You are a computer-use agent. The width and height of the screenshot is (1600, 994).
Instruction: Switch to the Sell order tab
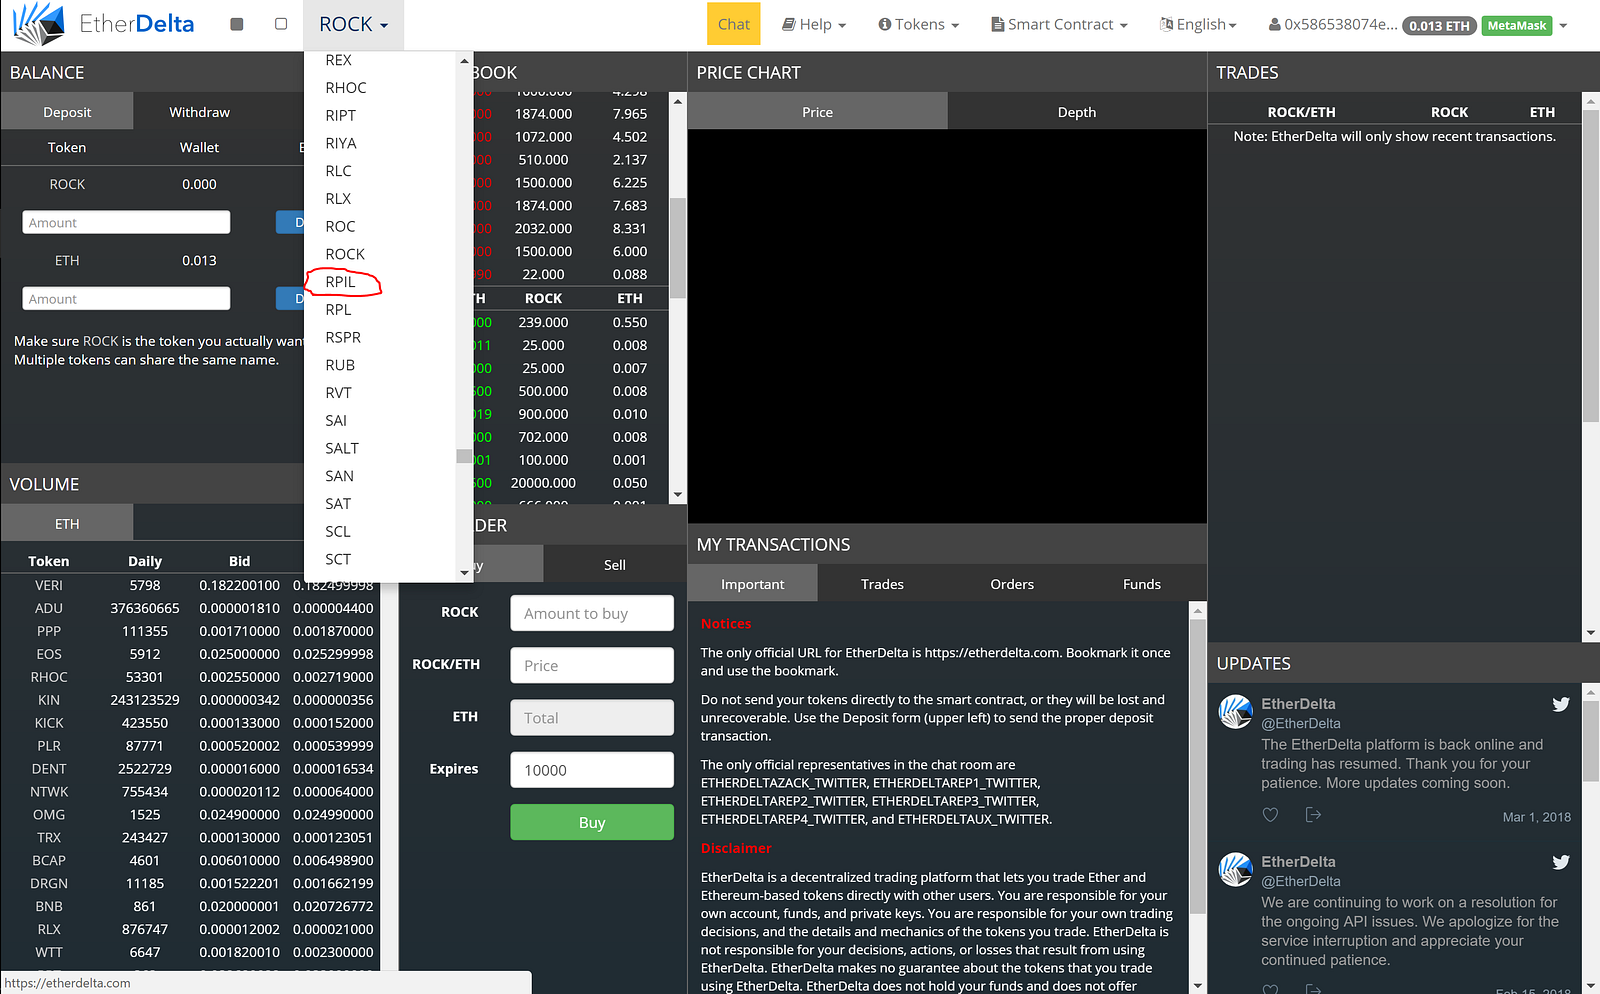pos(615,565)
